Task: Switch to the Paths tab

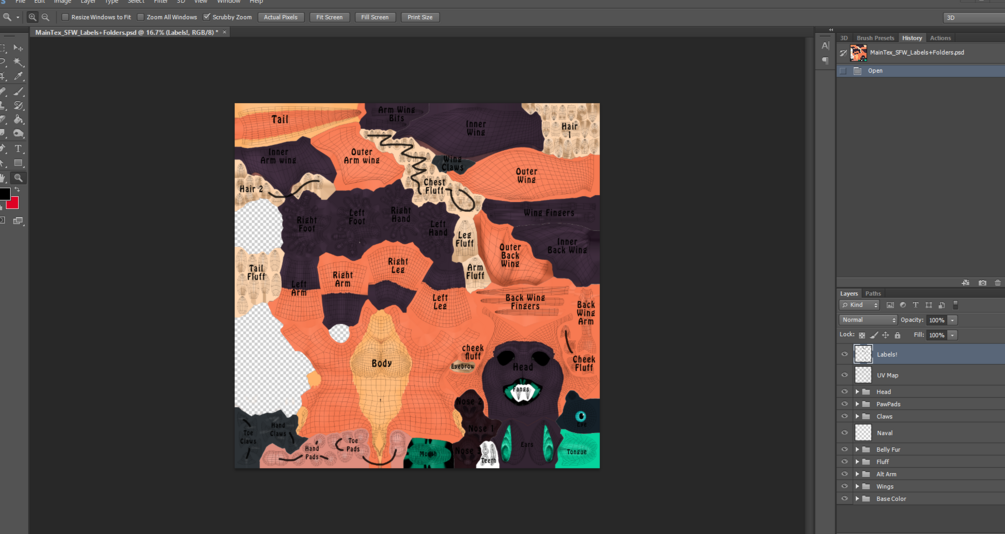Action: click(x=873, y=294)
